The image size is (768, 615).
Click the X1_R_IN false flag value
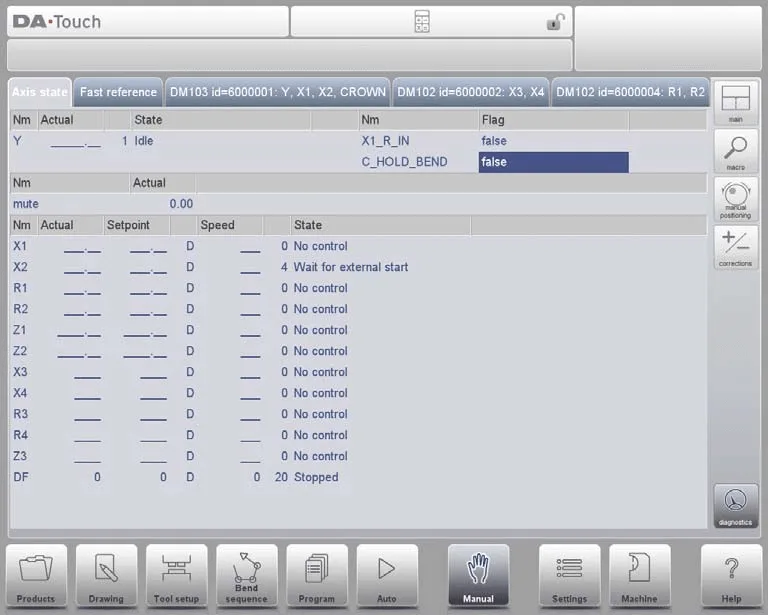click(x=494, y=141)
